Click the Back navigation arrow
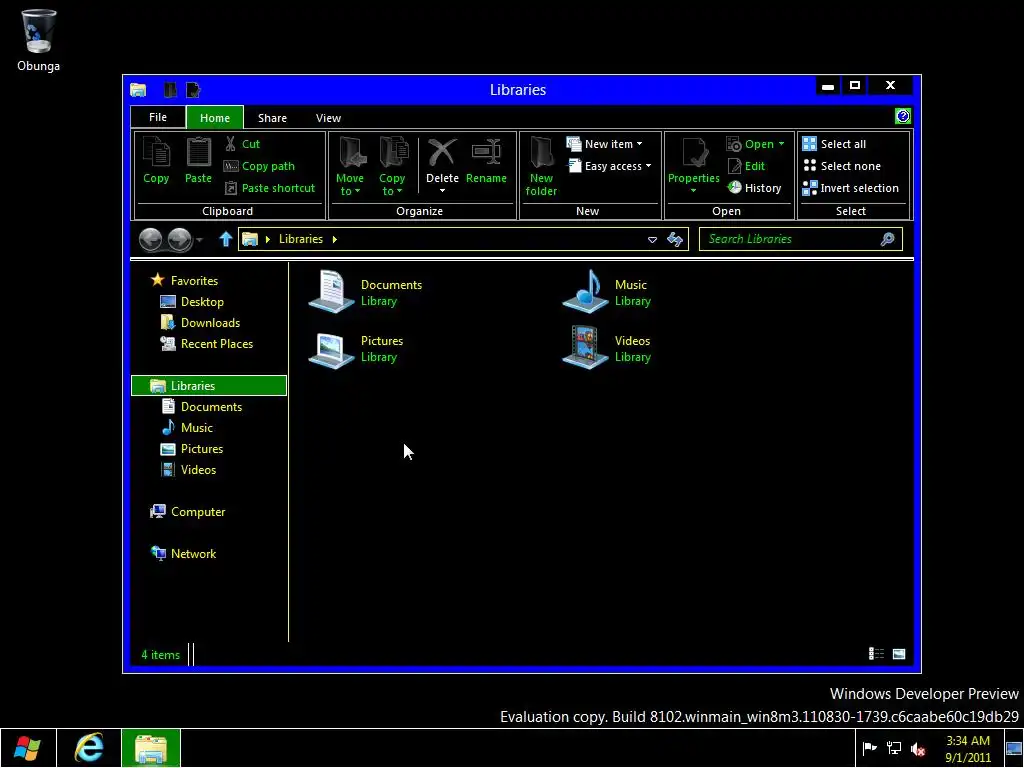1024x768 pixels. (151, 240)
